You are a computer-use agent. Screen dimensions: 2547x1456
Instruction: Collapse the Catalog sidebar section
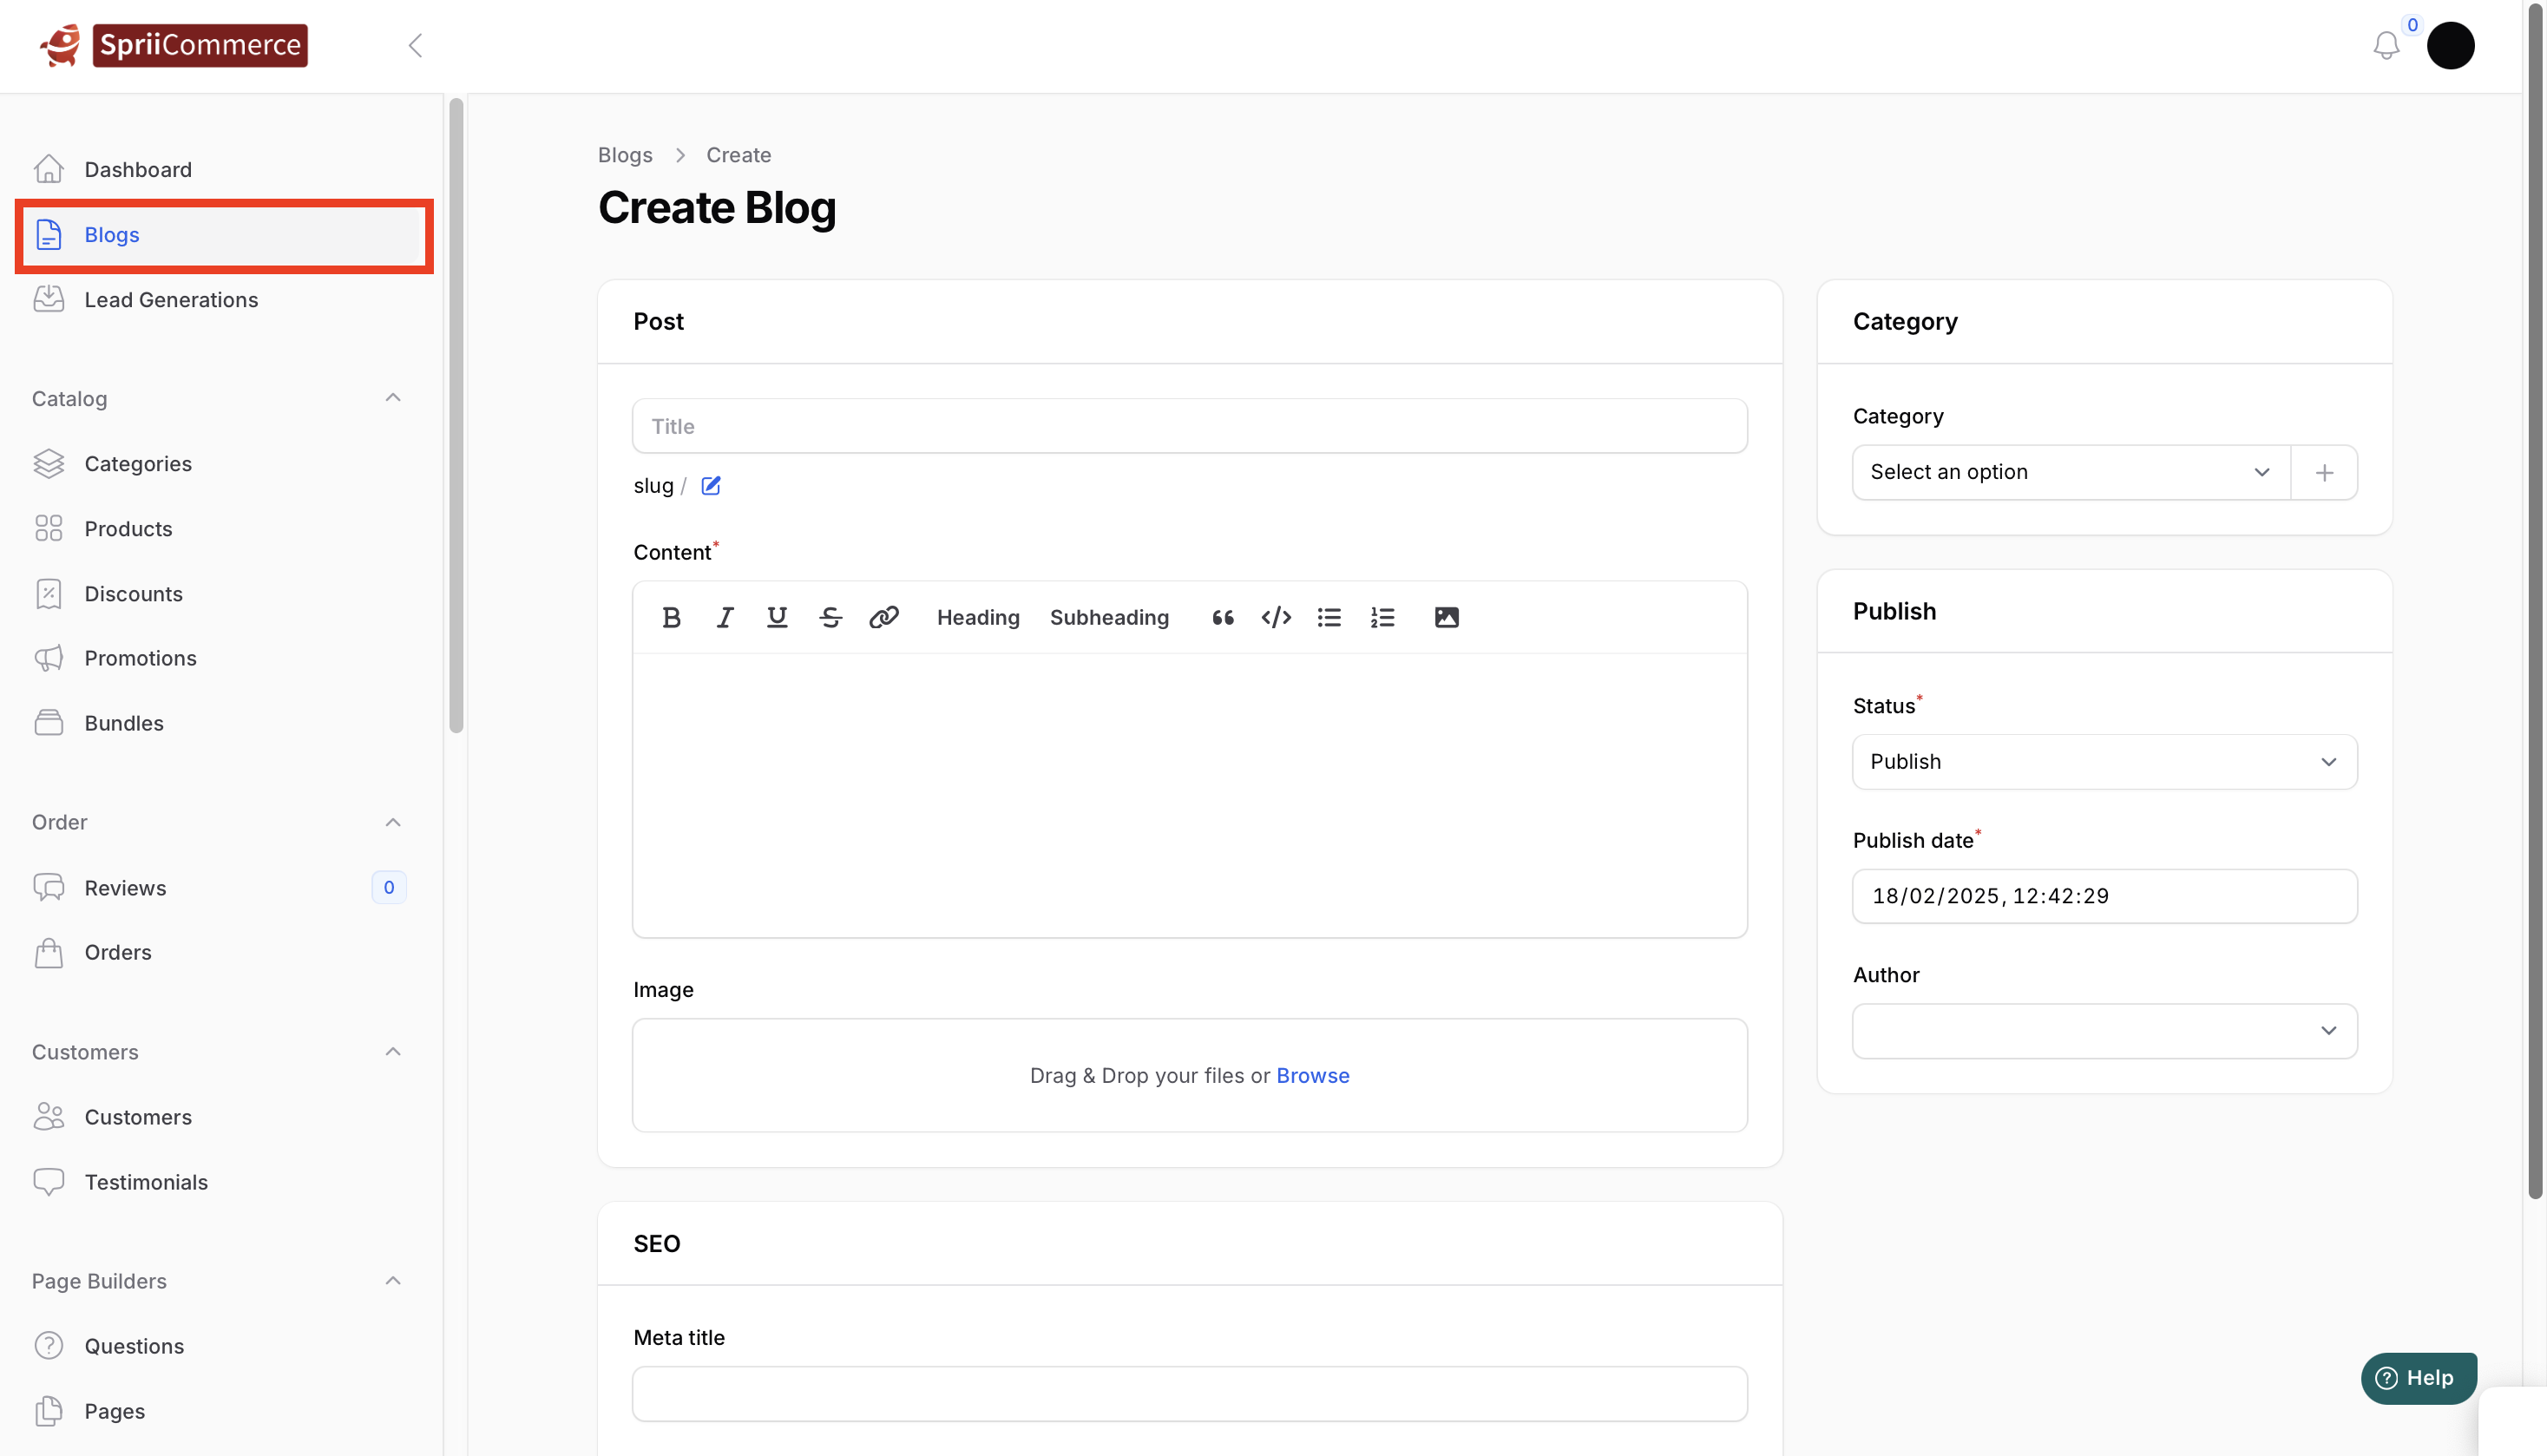[x=393, y=398]
